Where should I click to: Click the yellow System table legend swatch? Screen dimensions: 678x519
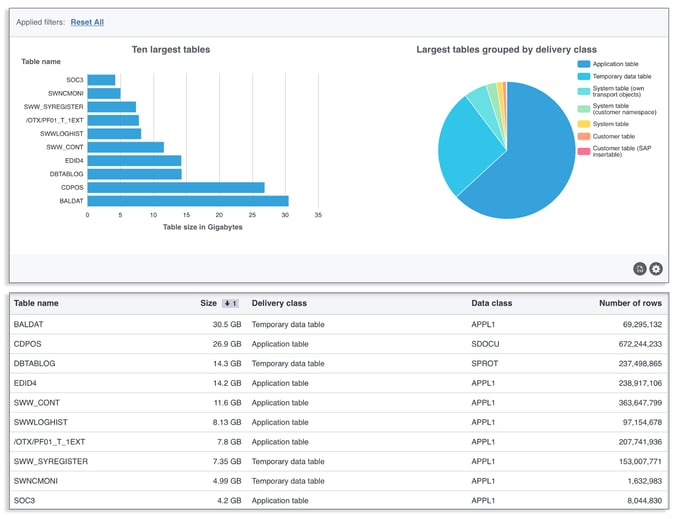pos(584,124)
